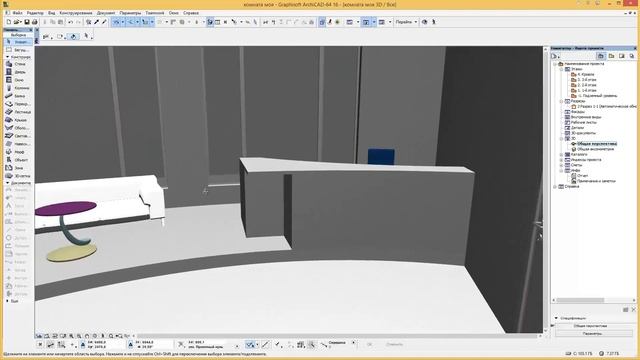Select the 4. Кровля story
This screenshot has width=640, height=360.
586,75
